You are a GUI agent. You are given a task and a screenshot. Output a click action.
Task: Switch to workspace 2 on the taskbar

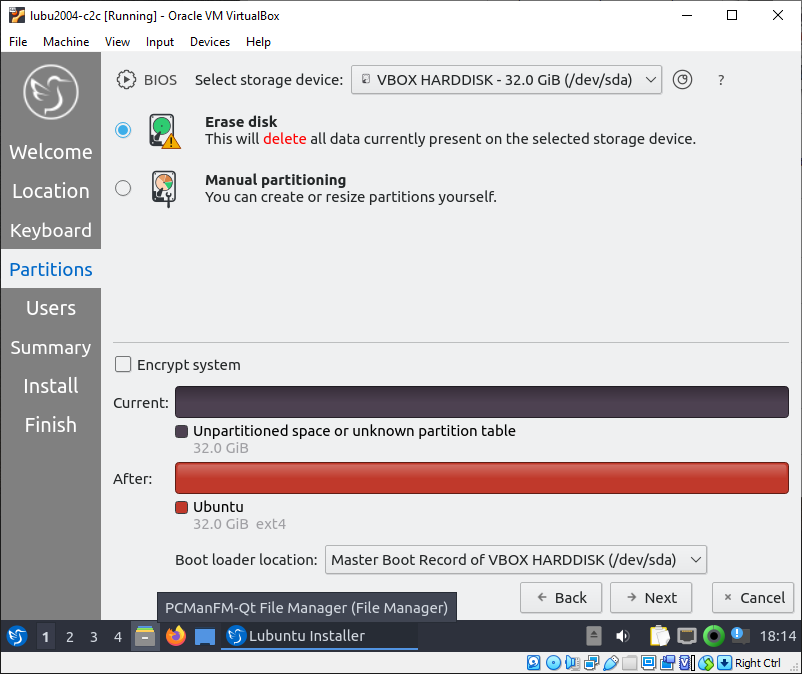(x=70, y=636)
